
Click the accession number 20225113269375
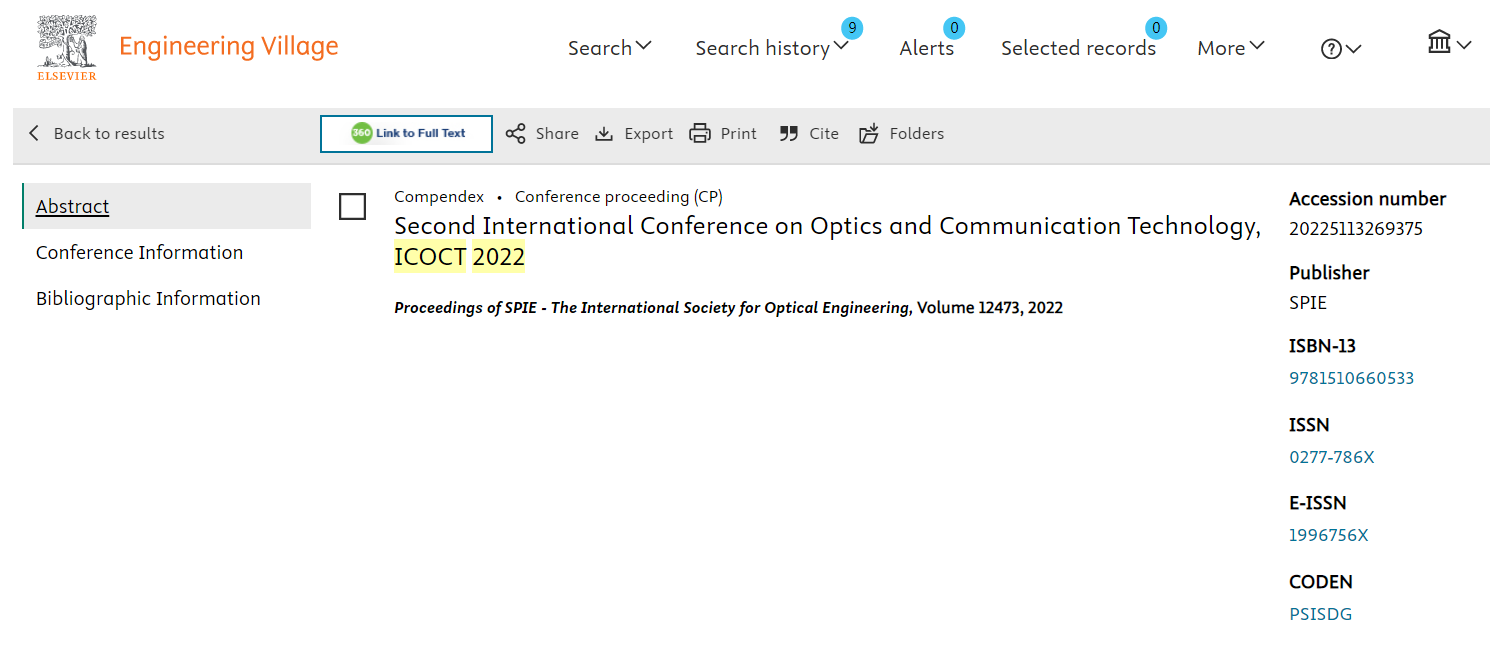click(x=1356, y=229)
